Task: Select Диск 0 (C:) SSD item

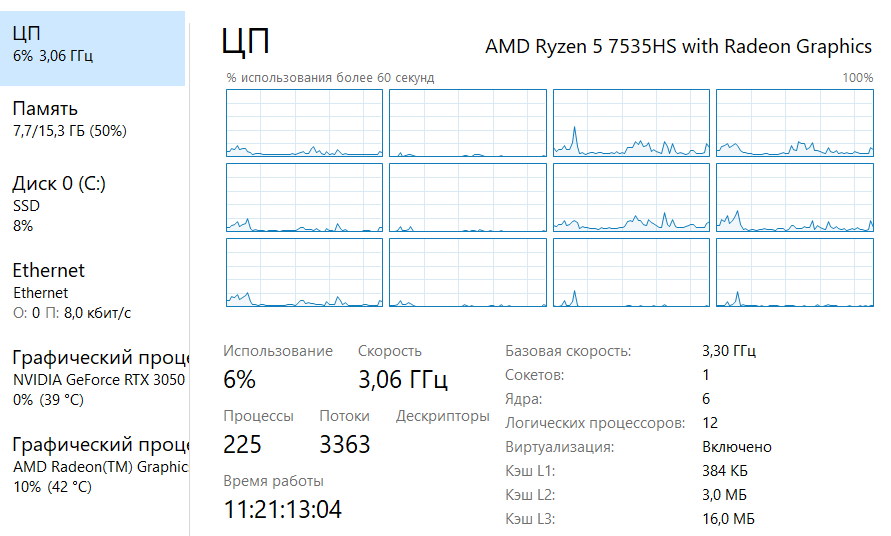Action: [93, 203]
